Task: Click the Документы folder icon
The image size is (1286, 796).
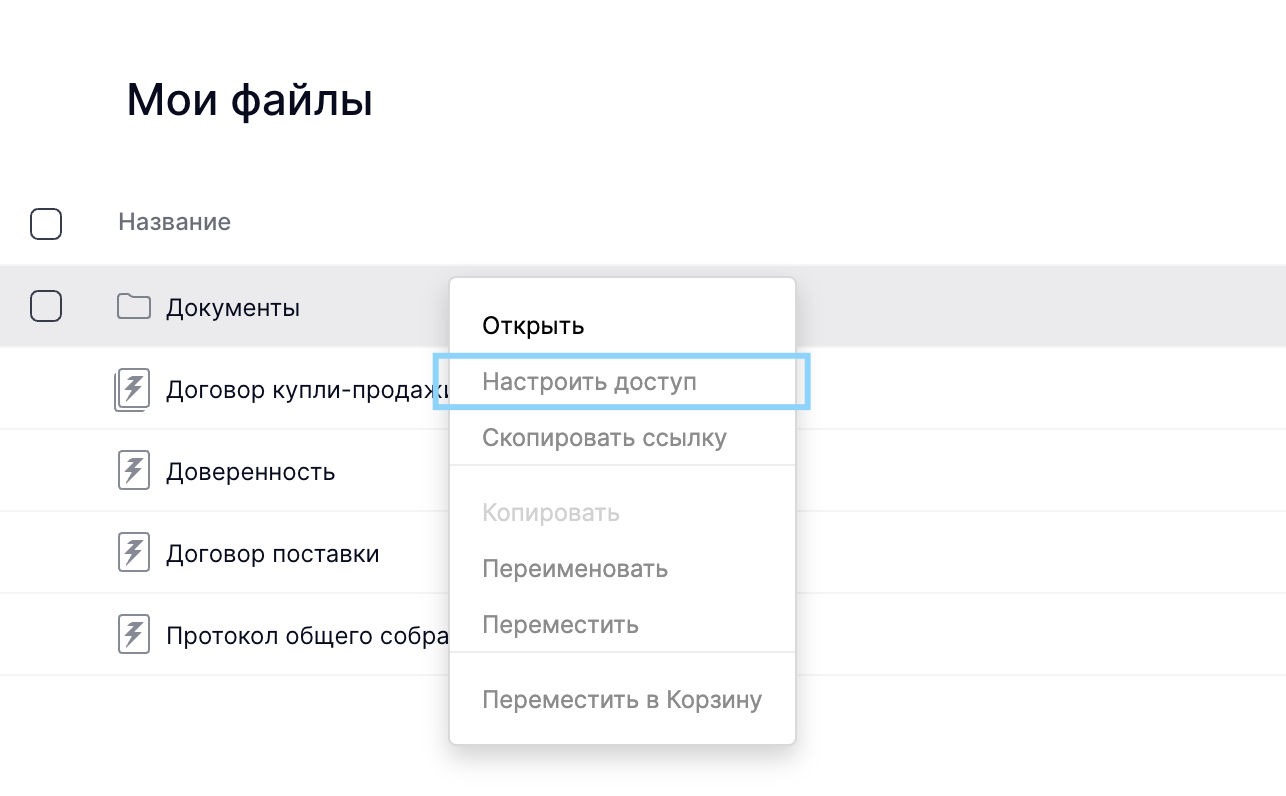Action: pyautogui.click(x=133, y=307)
